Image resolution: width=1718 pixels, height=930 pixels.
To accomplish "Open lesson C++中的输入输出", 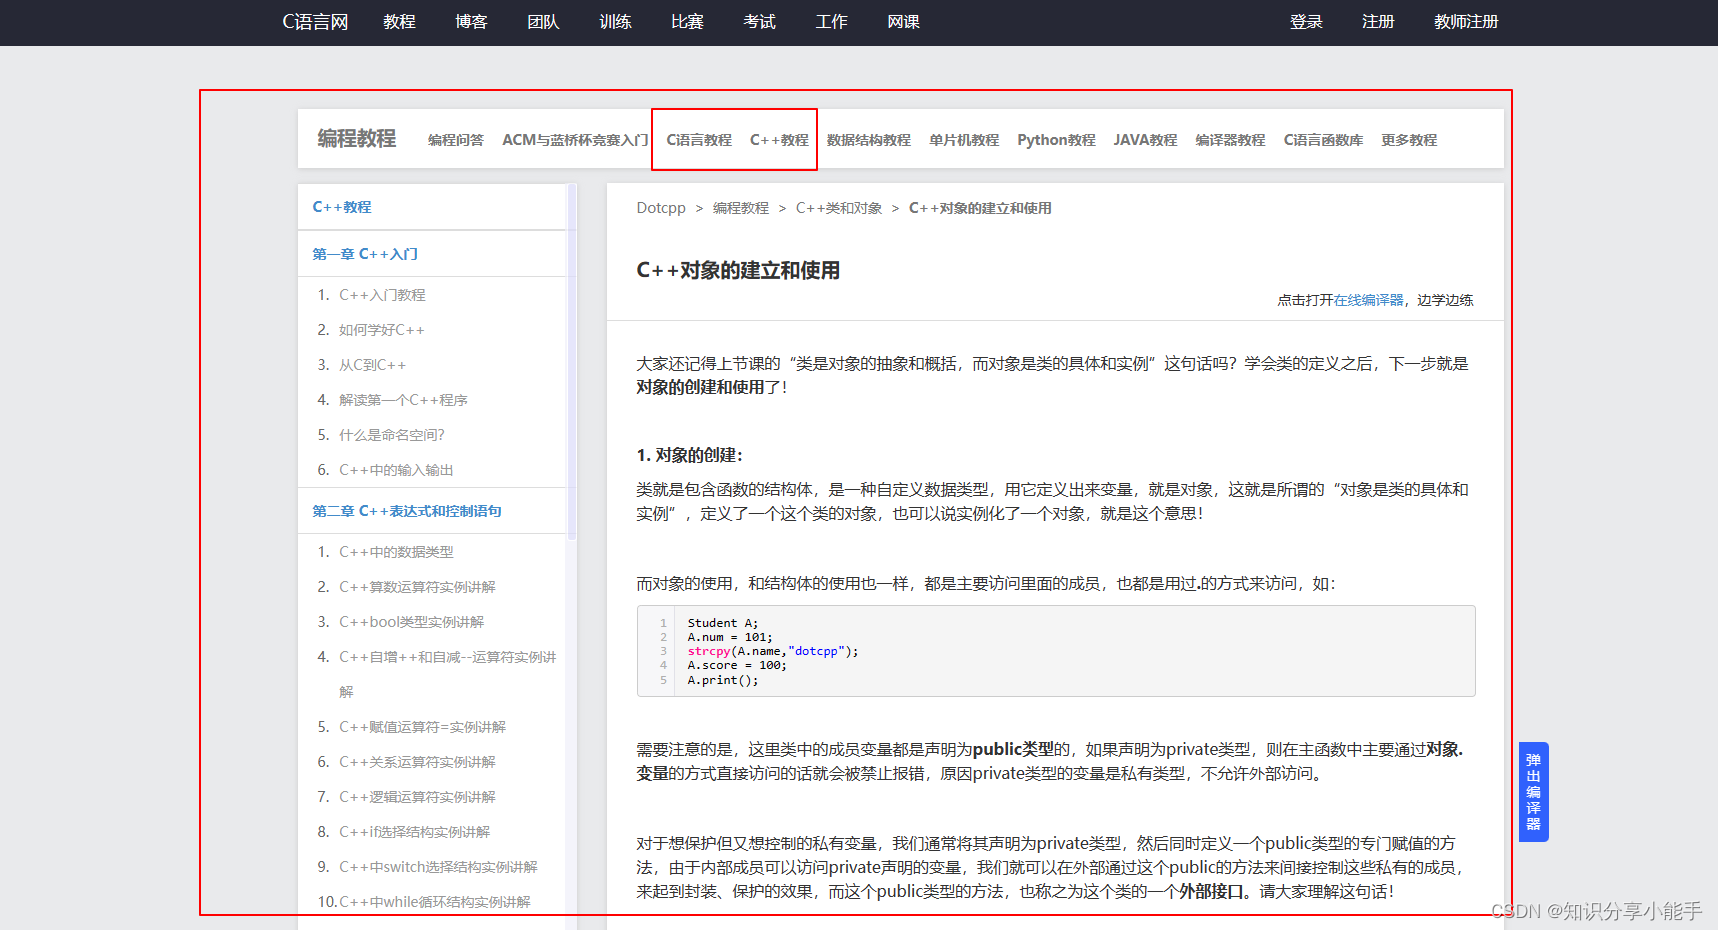I will [x=396, y=470].
